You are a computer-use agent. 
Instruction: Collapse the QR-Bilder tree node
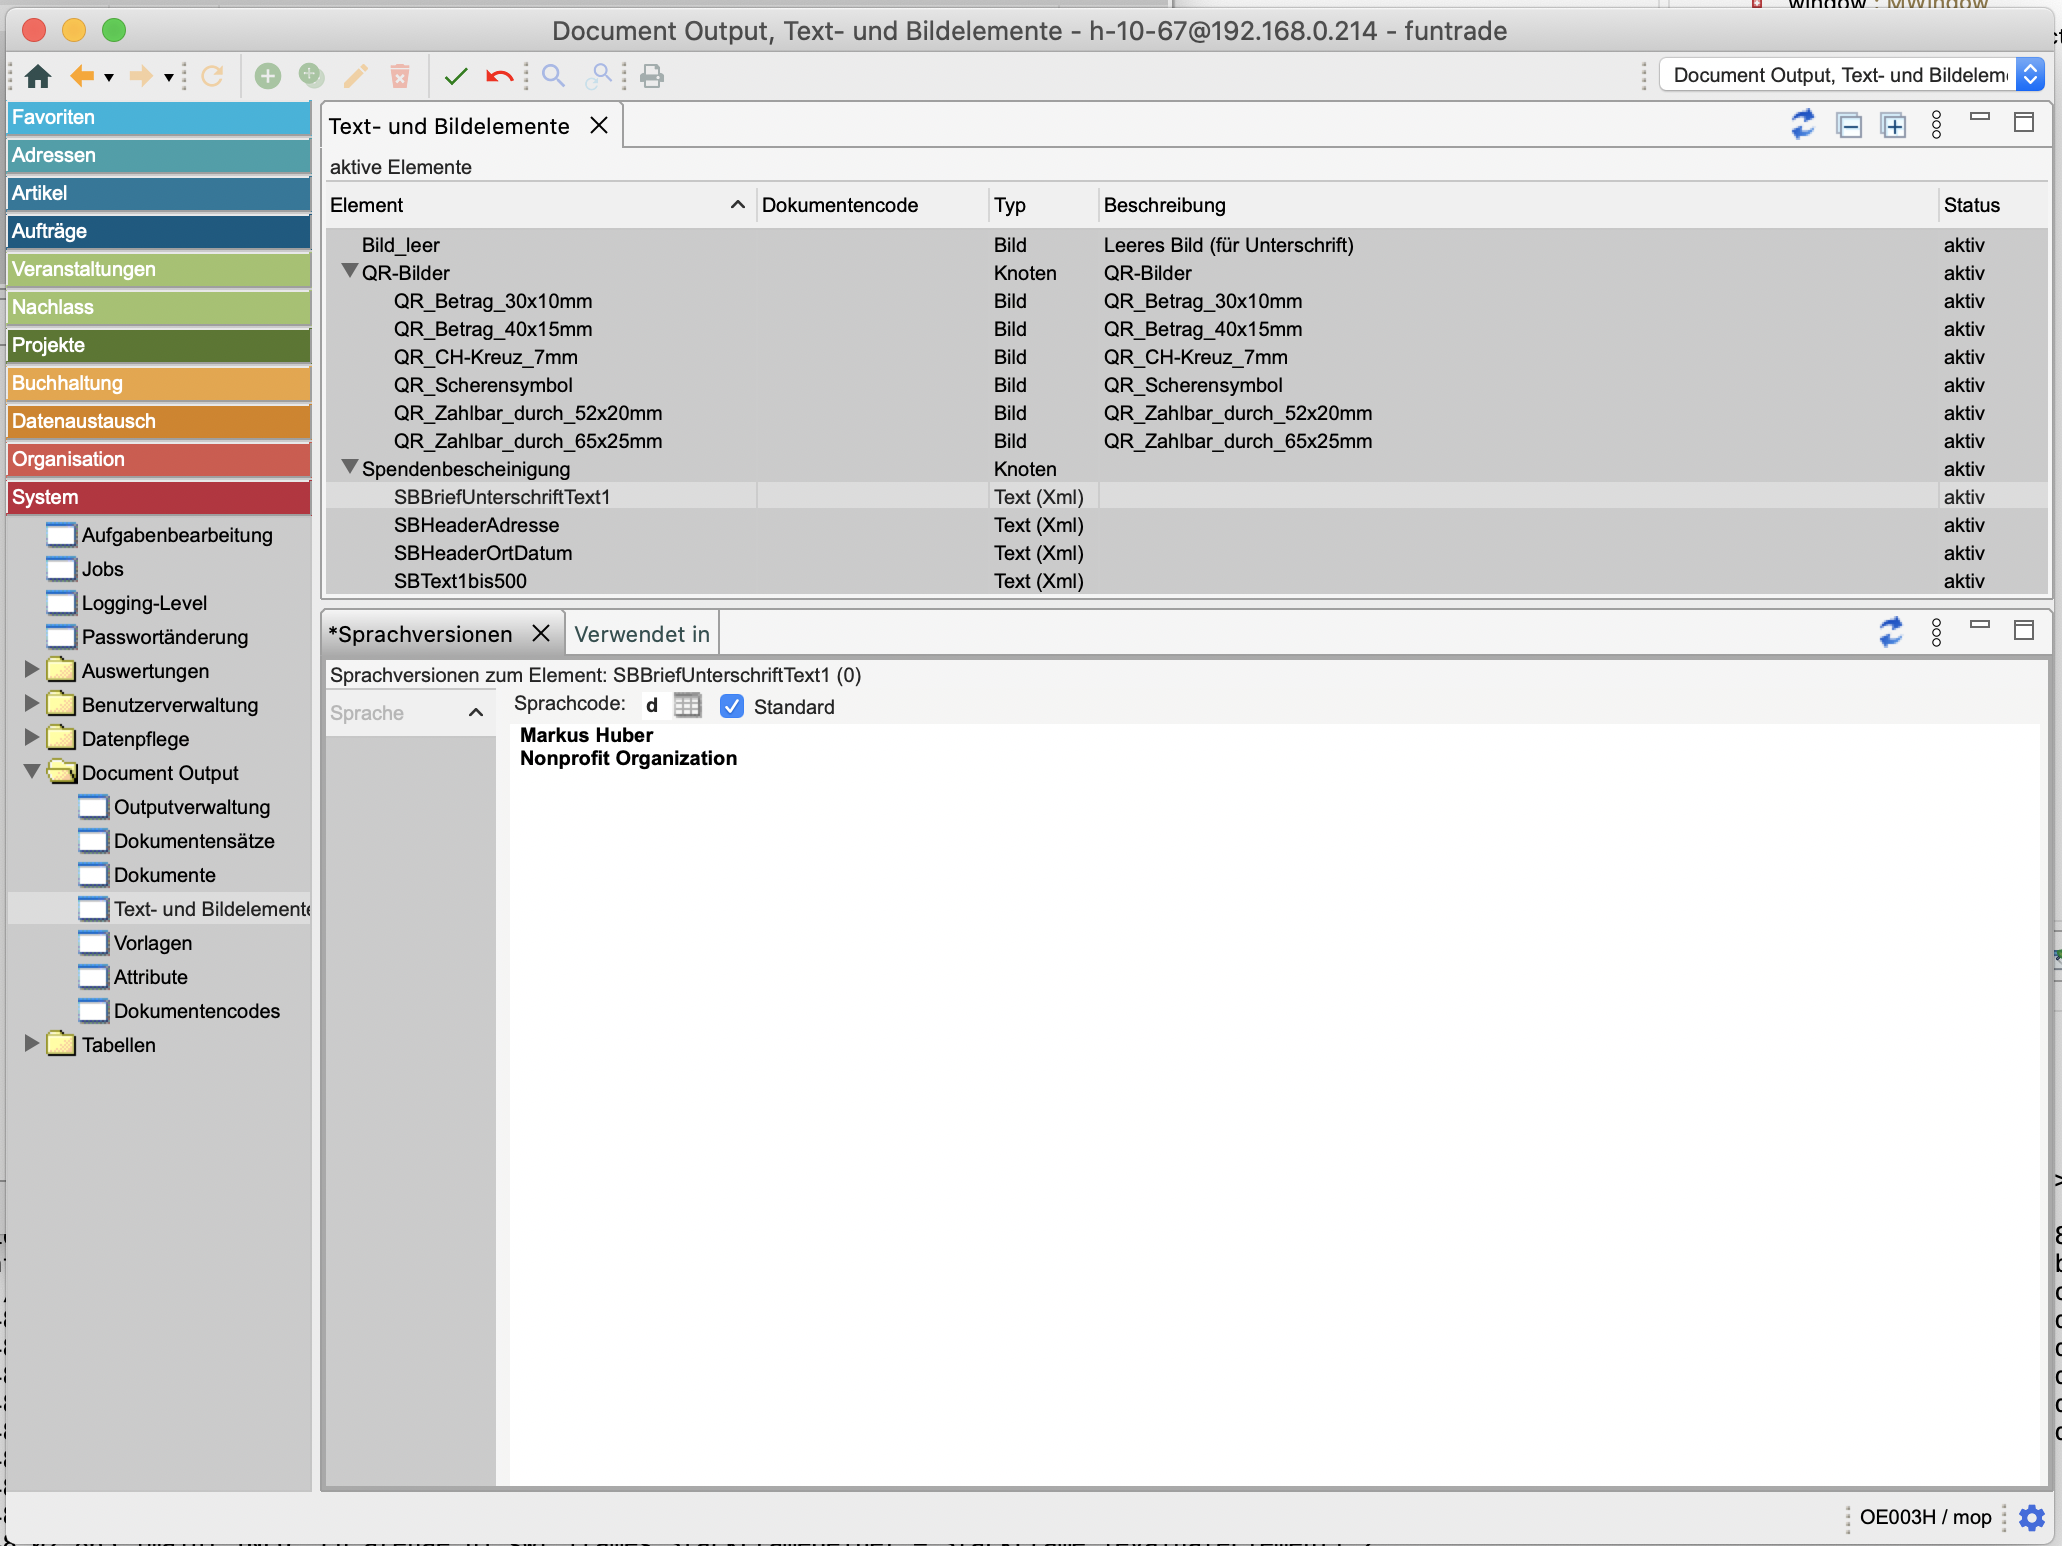tap(350, 272)
